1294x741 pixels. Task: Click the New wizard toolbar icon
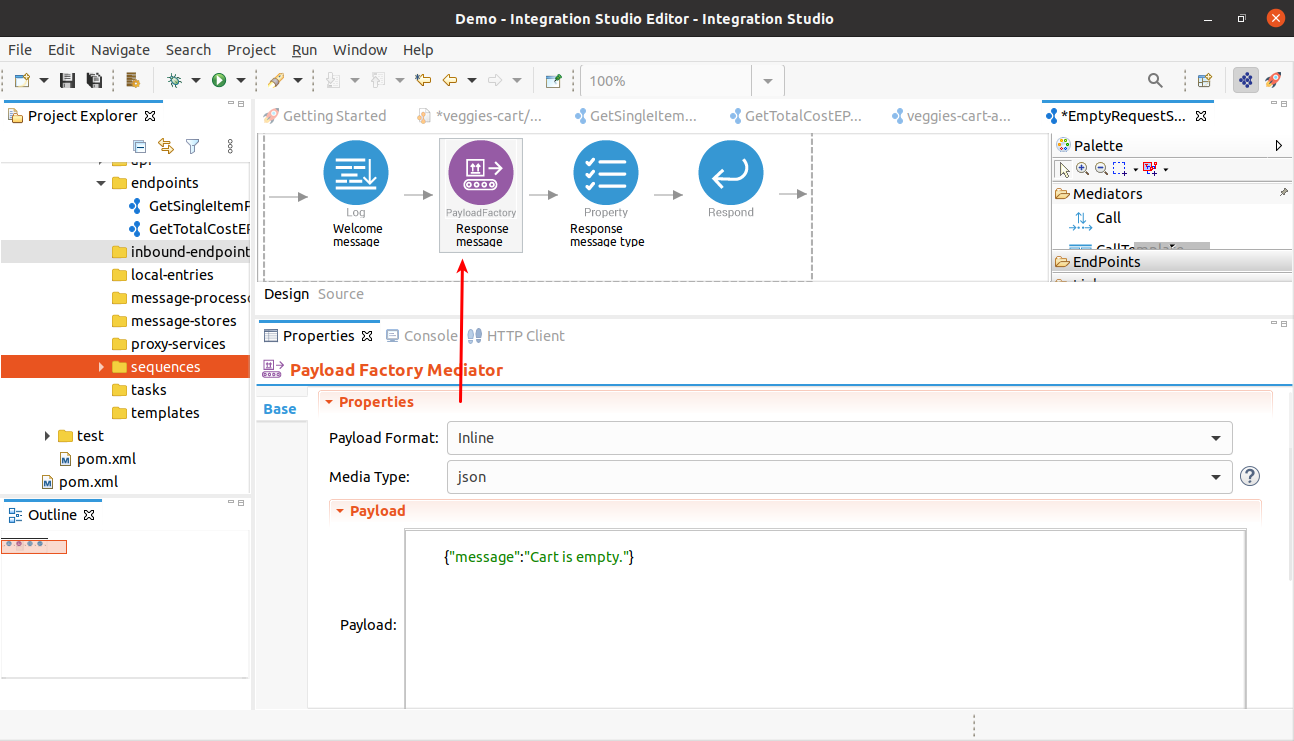click(22, 81)
